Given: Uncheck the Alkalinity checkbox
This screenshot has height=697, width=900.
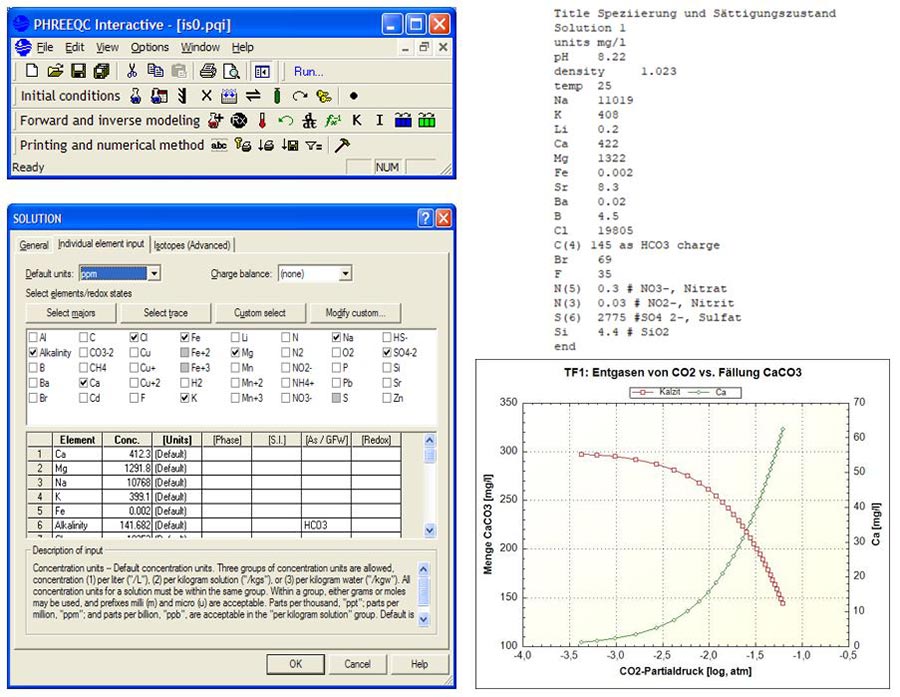Looking at the screenshot, I should pos(33,353).
